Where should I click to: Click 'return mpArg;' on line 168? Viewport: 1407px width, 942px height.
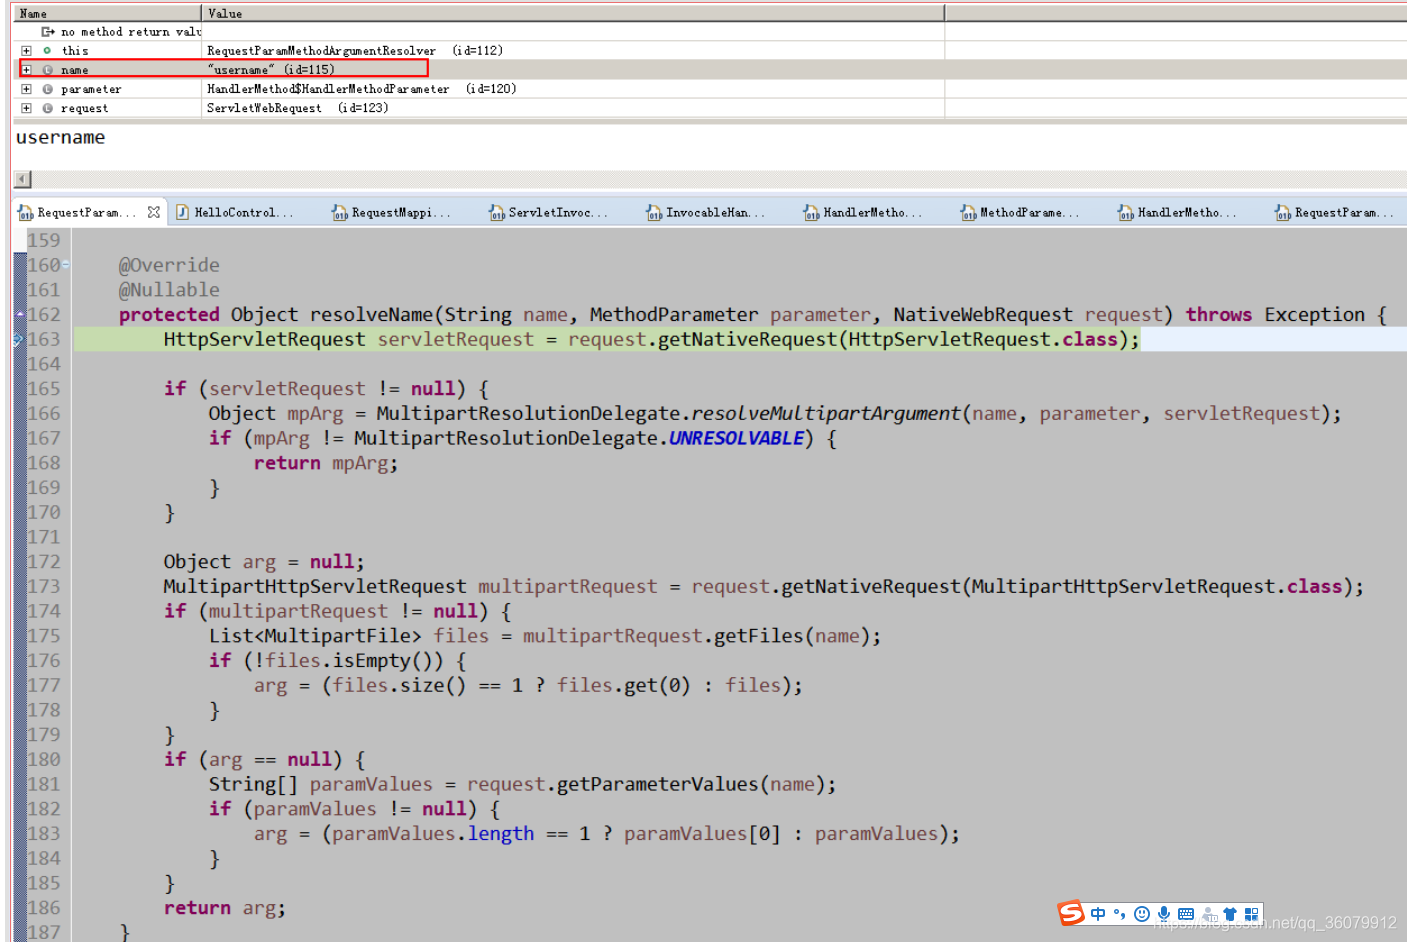[x=326, y=463]
